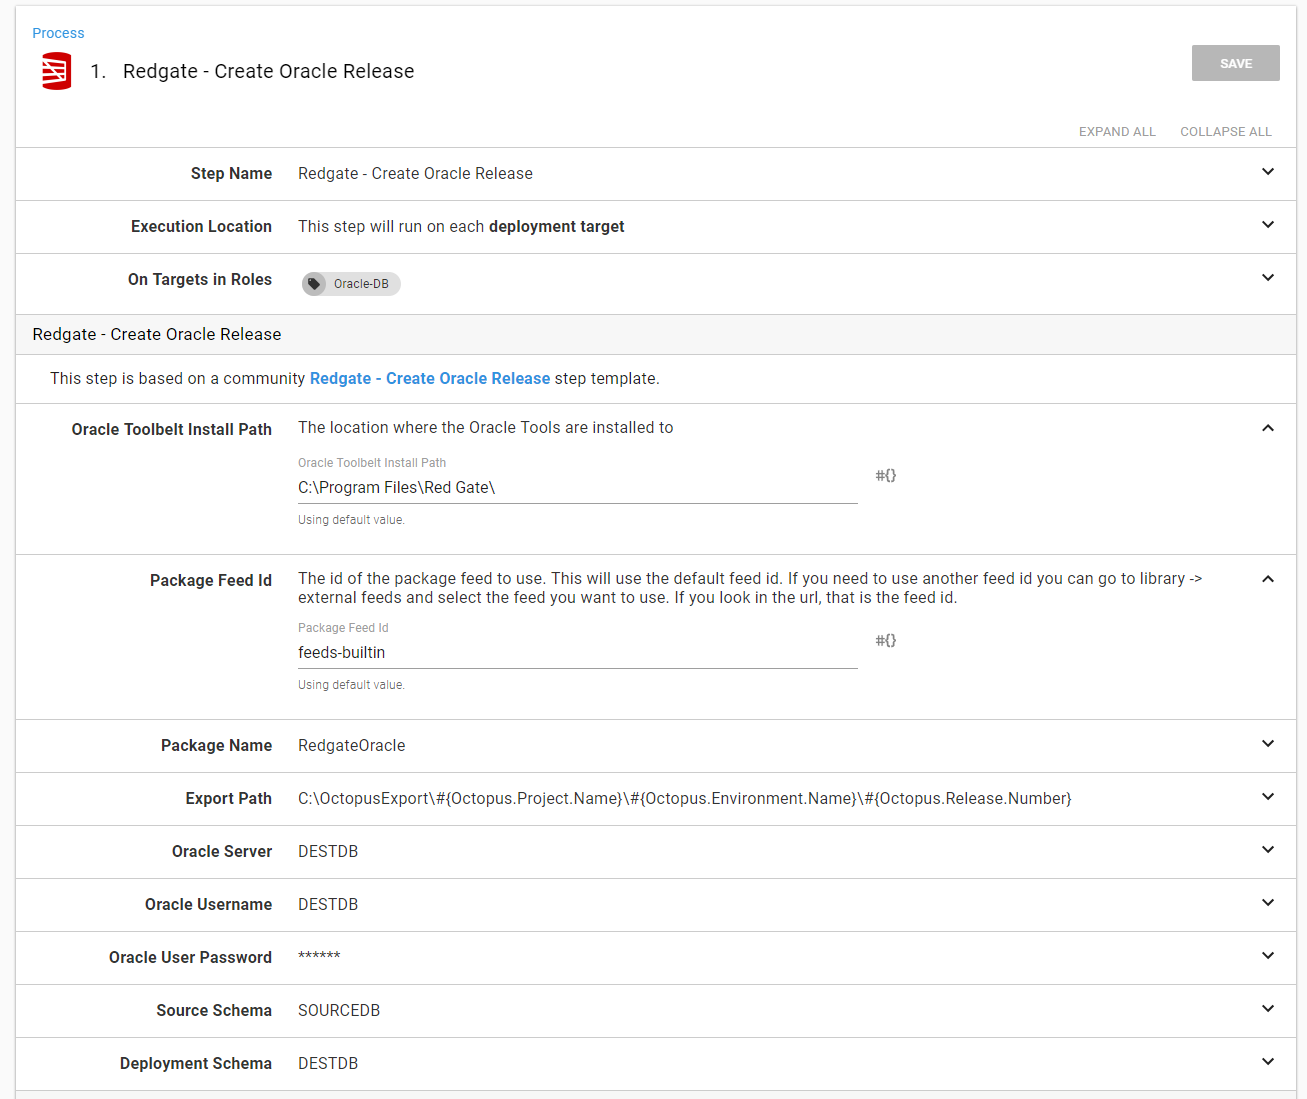Expand the Source Schema row
1307x1099 pixels.
(1267, 1009)
